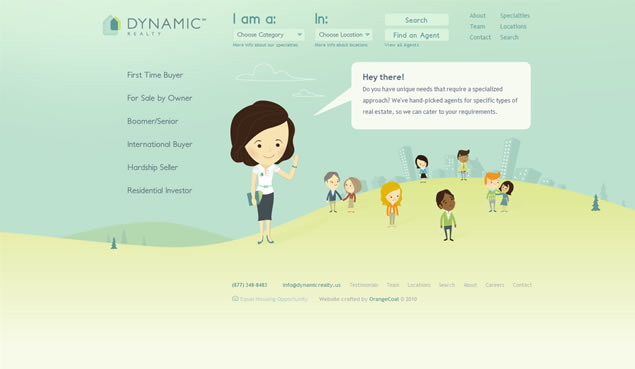Open More info about our specialties
The height and width of the screenshot is (369, 635).
pos(265,45)
